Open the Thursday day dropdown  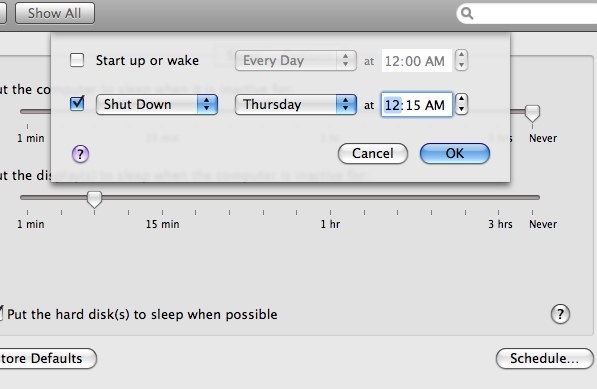click(296, 104)
